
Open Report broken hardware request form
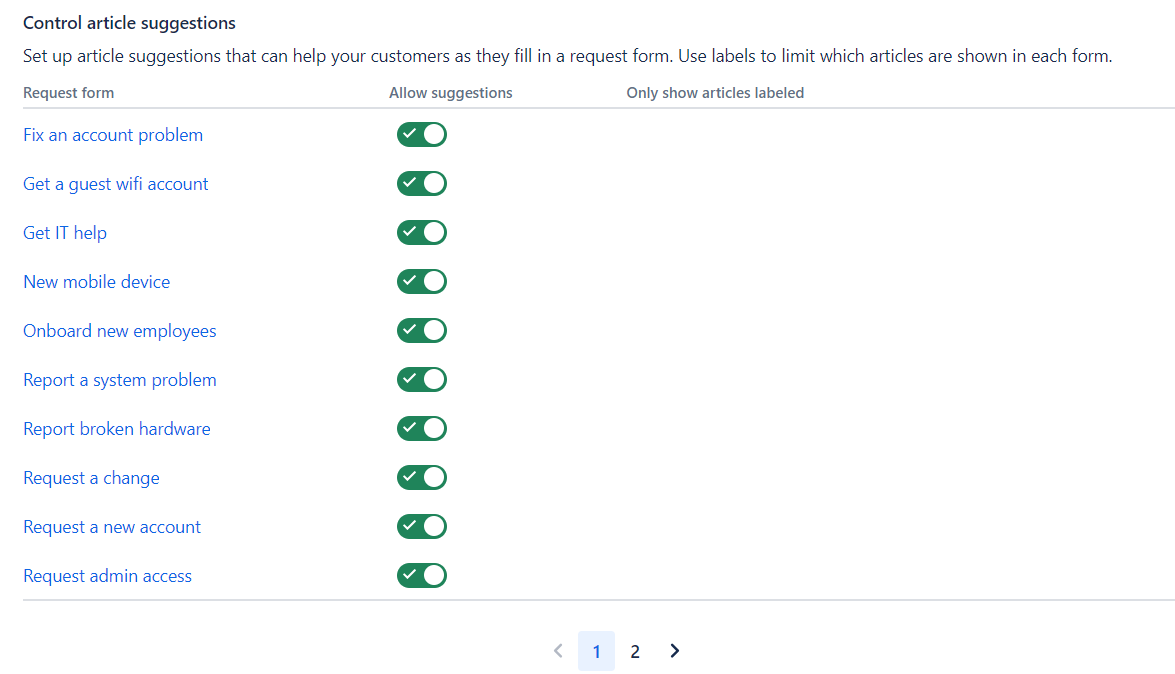point(117,429)
